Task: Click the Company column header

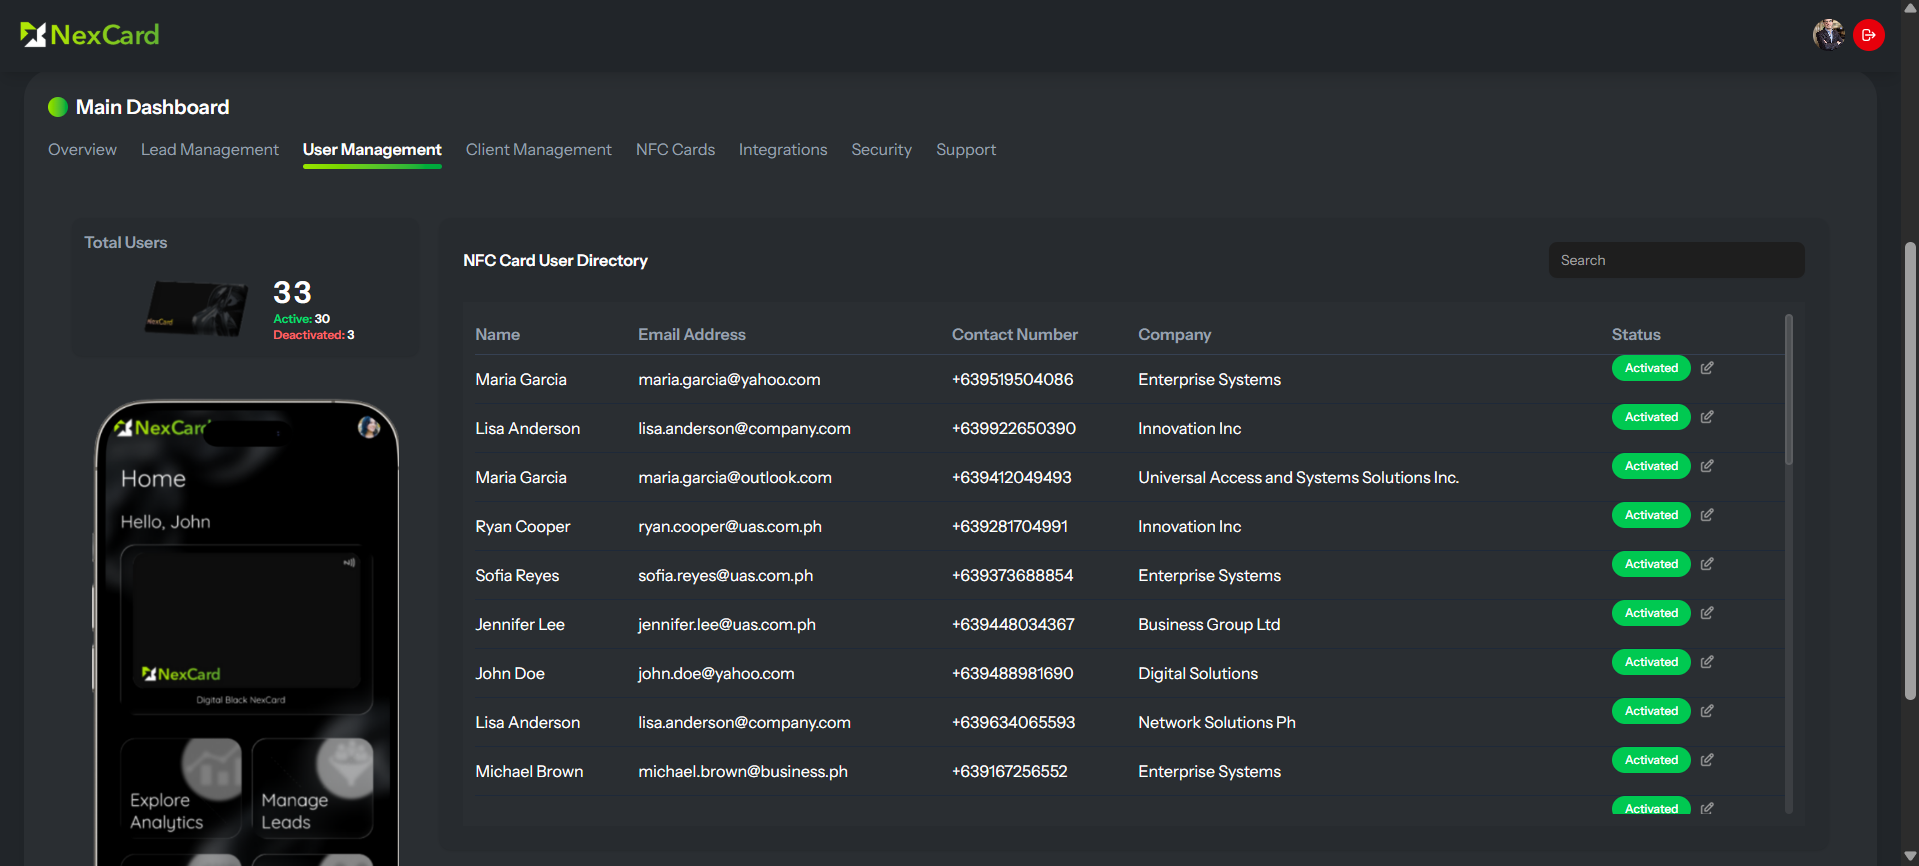Action: pyautogui.click(x=1174, y=334)
